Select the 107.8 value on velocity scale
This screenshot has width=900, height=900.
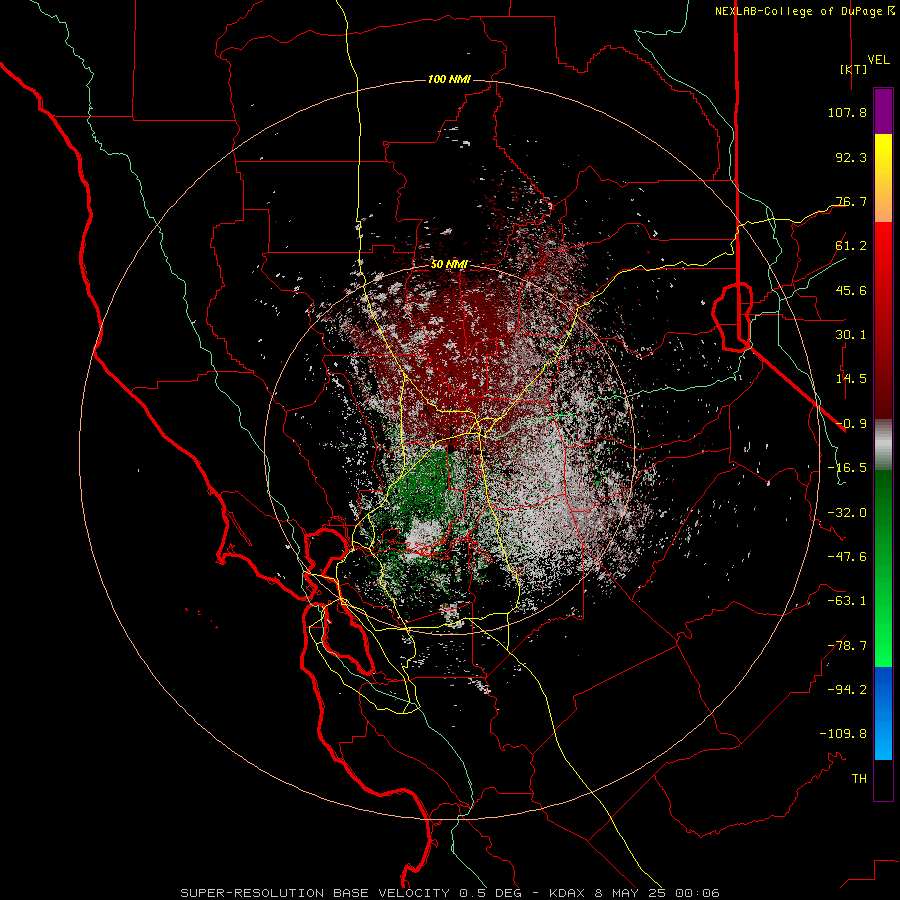pyautogui.click(x=847, y=112)
